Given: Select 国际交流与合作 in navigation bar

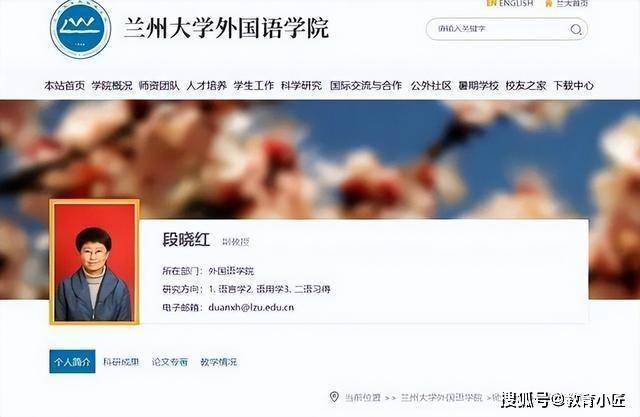Looking at the screenshot, I should (x=366, y=86).
